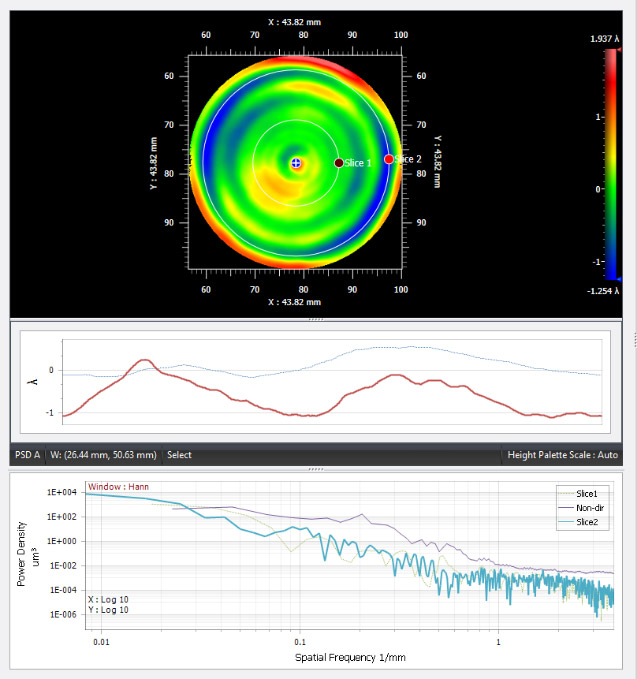Click the Select mode in the status bar
The height and width of the screenshot is (679, 637).
pos(179,455)
